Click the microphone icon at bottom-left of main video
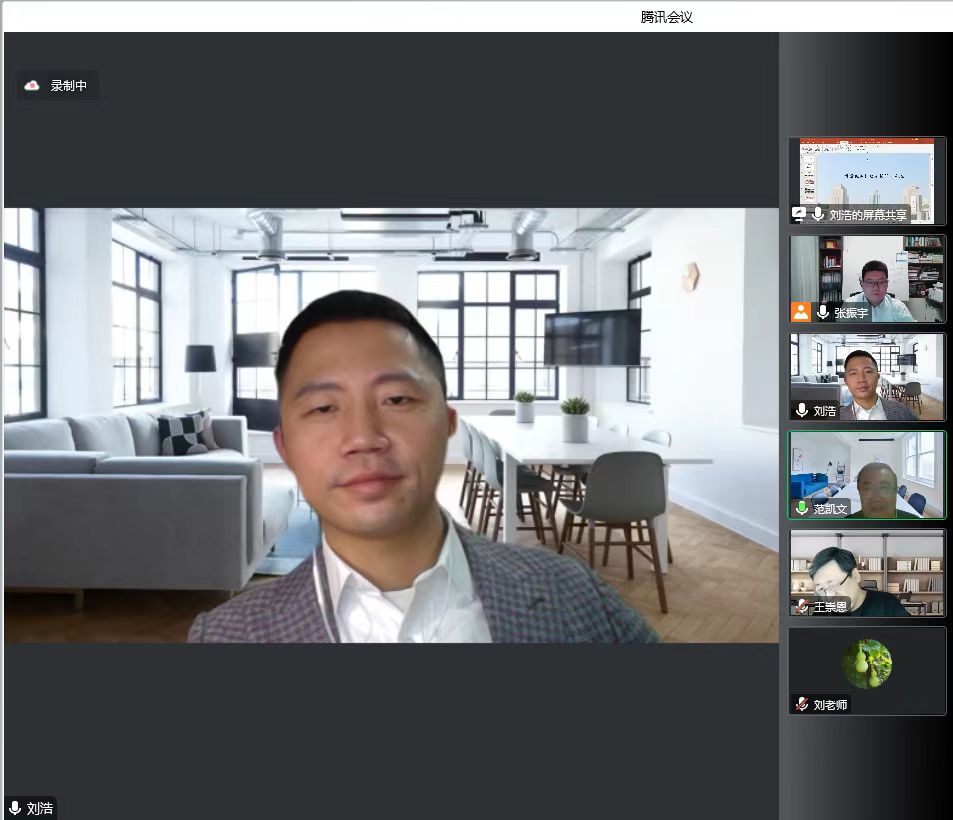Image resolution: width=953 pixels, height=820 pixels. pyautogui.click(x=14, y=808)
